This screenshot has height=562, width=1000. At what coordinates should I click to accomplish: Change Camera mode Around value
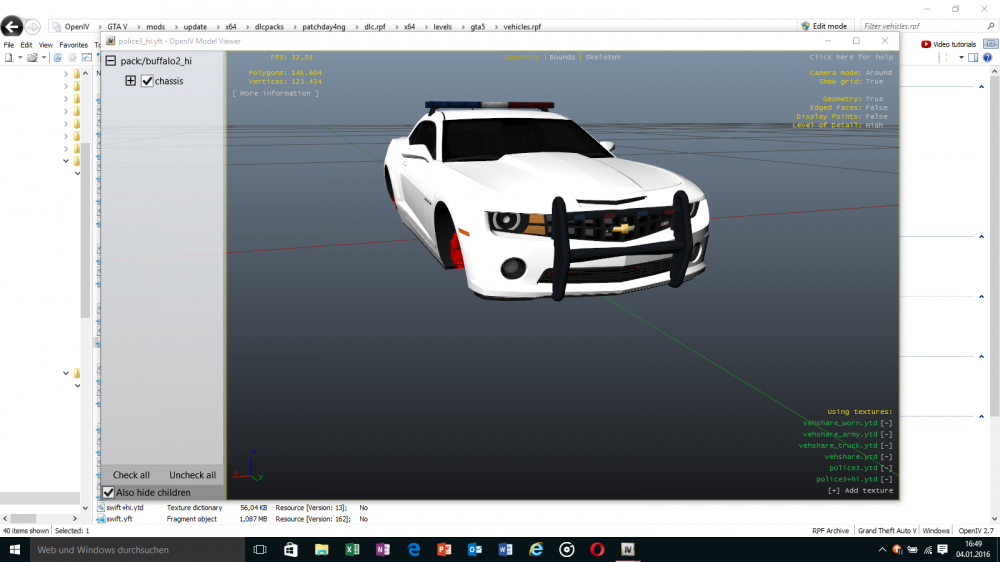click(x=878, y=73)
